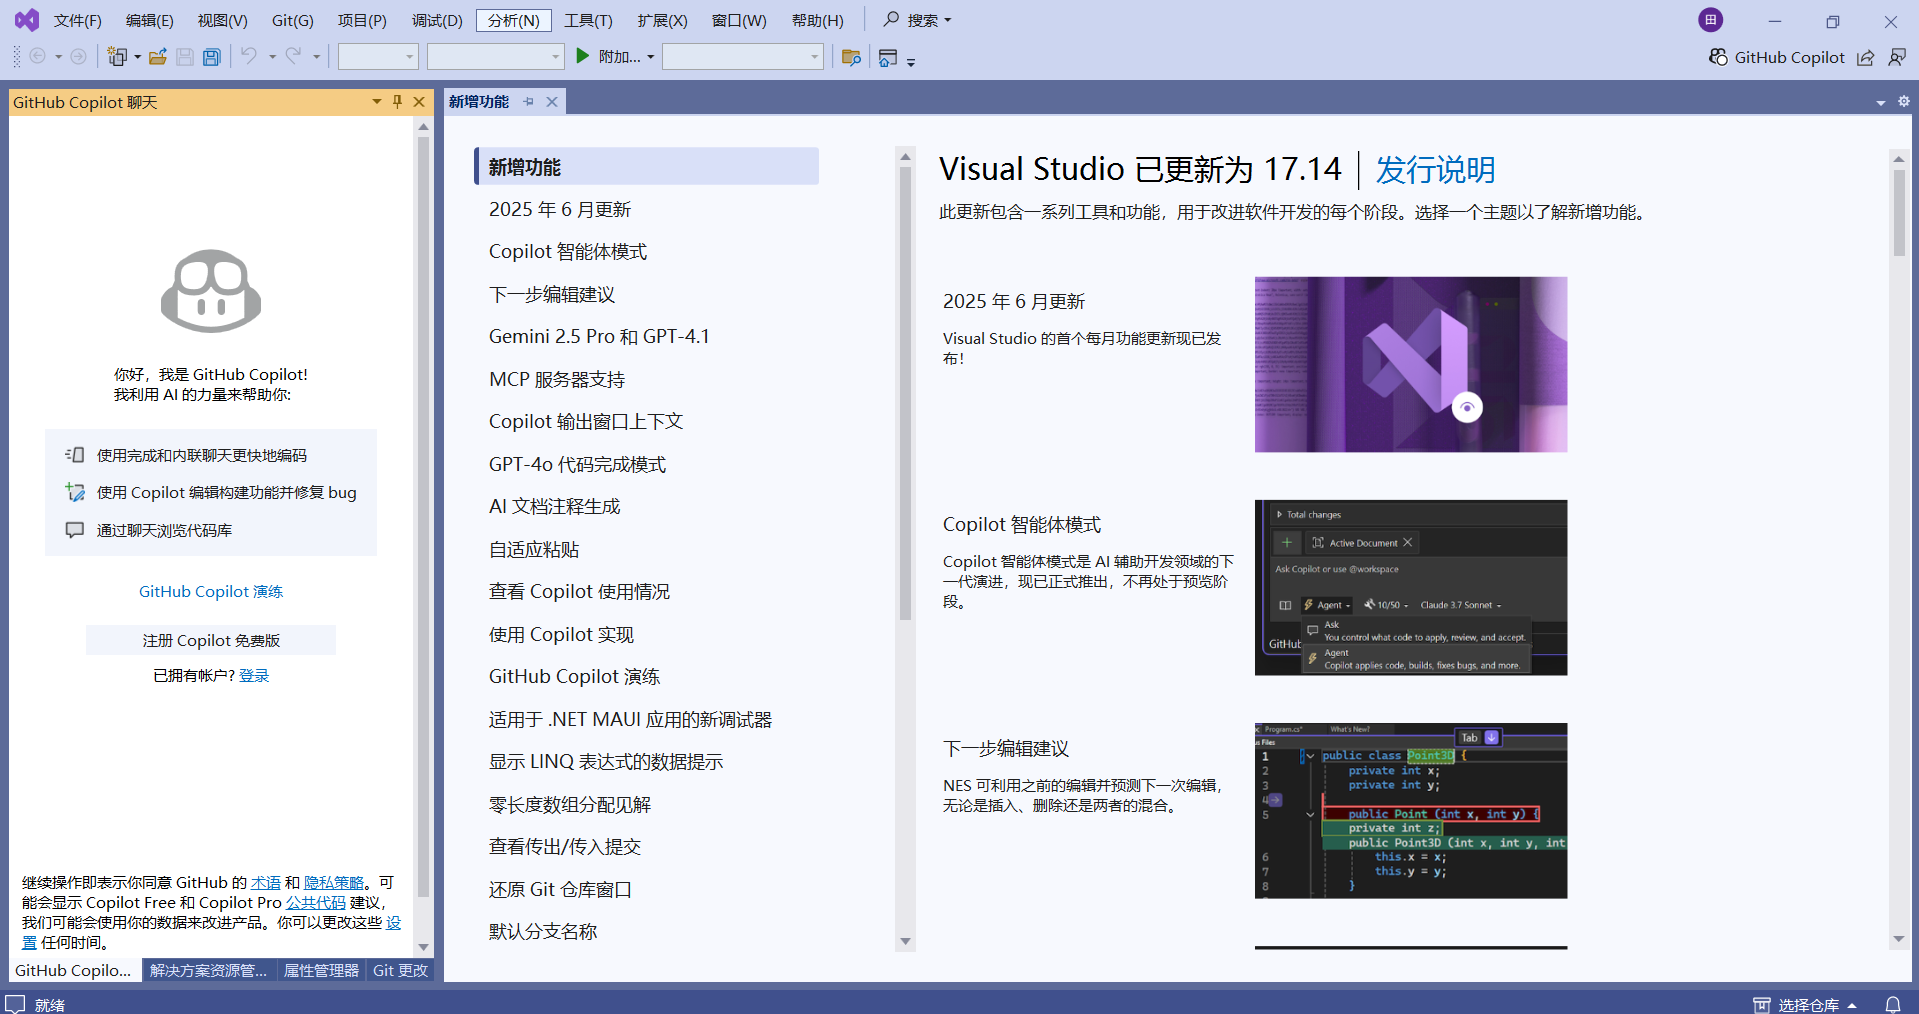
Task: Open the document tab list dropdown arrow
Action: point(1881,102)
